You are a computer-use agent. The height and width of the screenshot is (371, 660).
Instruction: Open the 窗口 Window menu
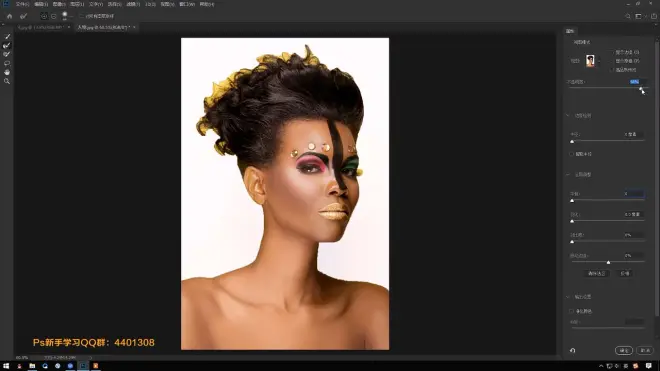point(187,4)
